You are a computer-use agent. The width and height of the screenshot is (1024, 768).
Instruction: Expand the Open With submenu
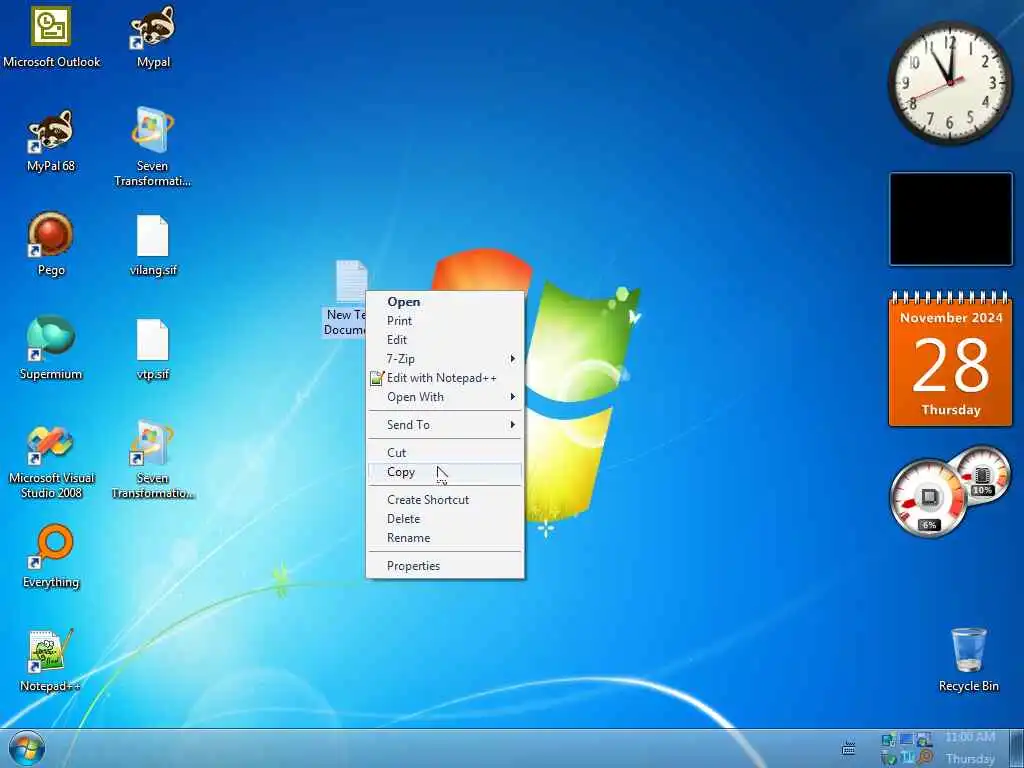click(445, 396)
